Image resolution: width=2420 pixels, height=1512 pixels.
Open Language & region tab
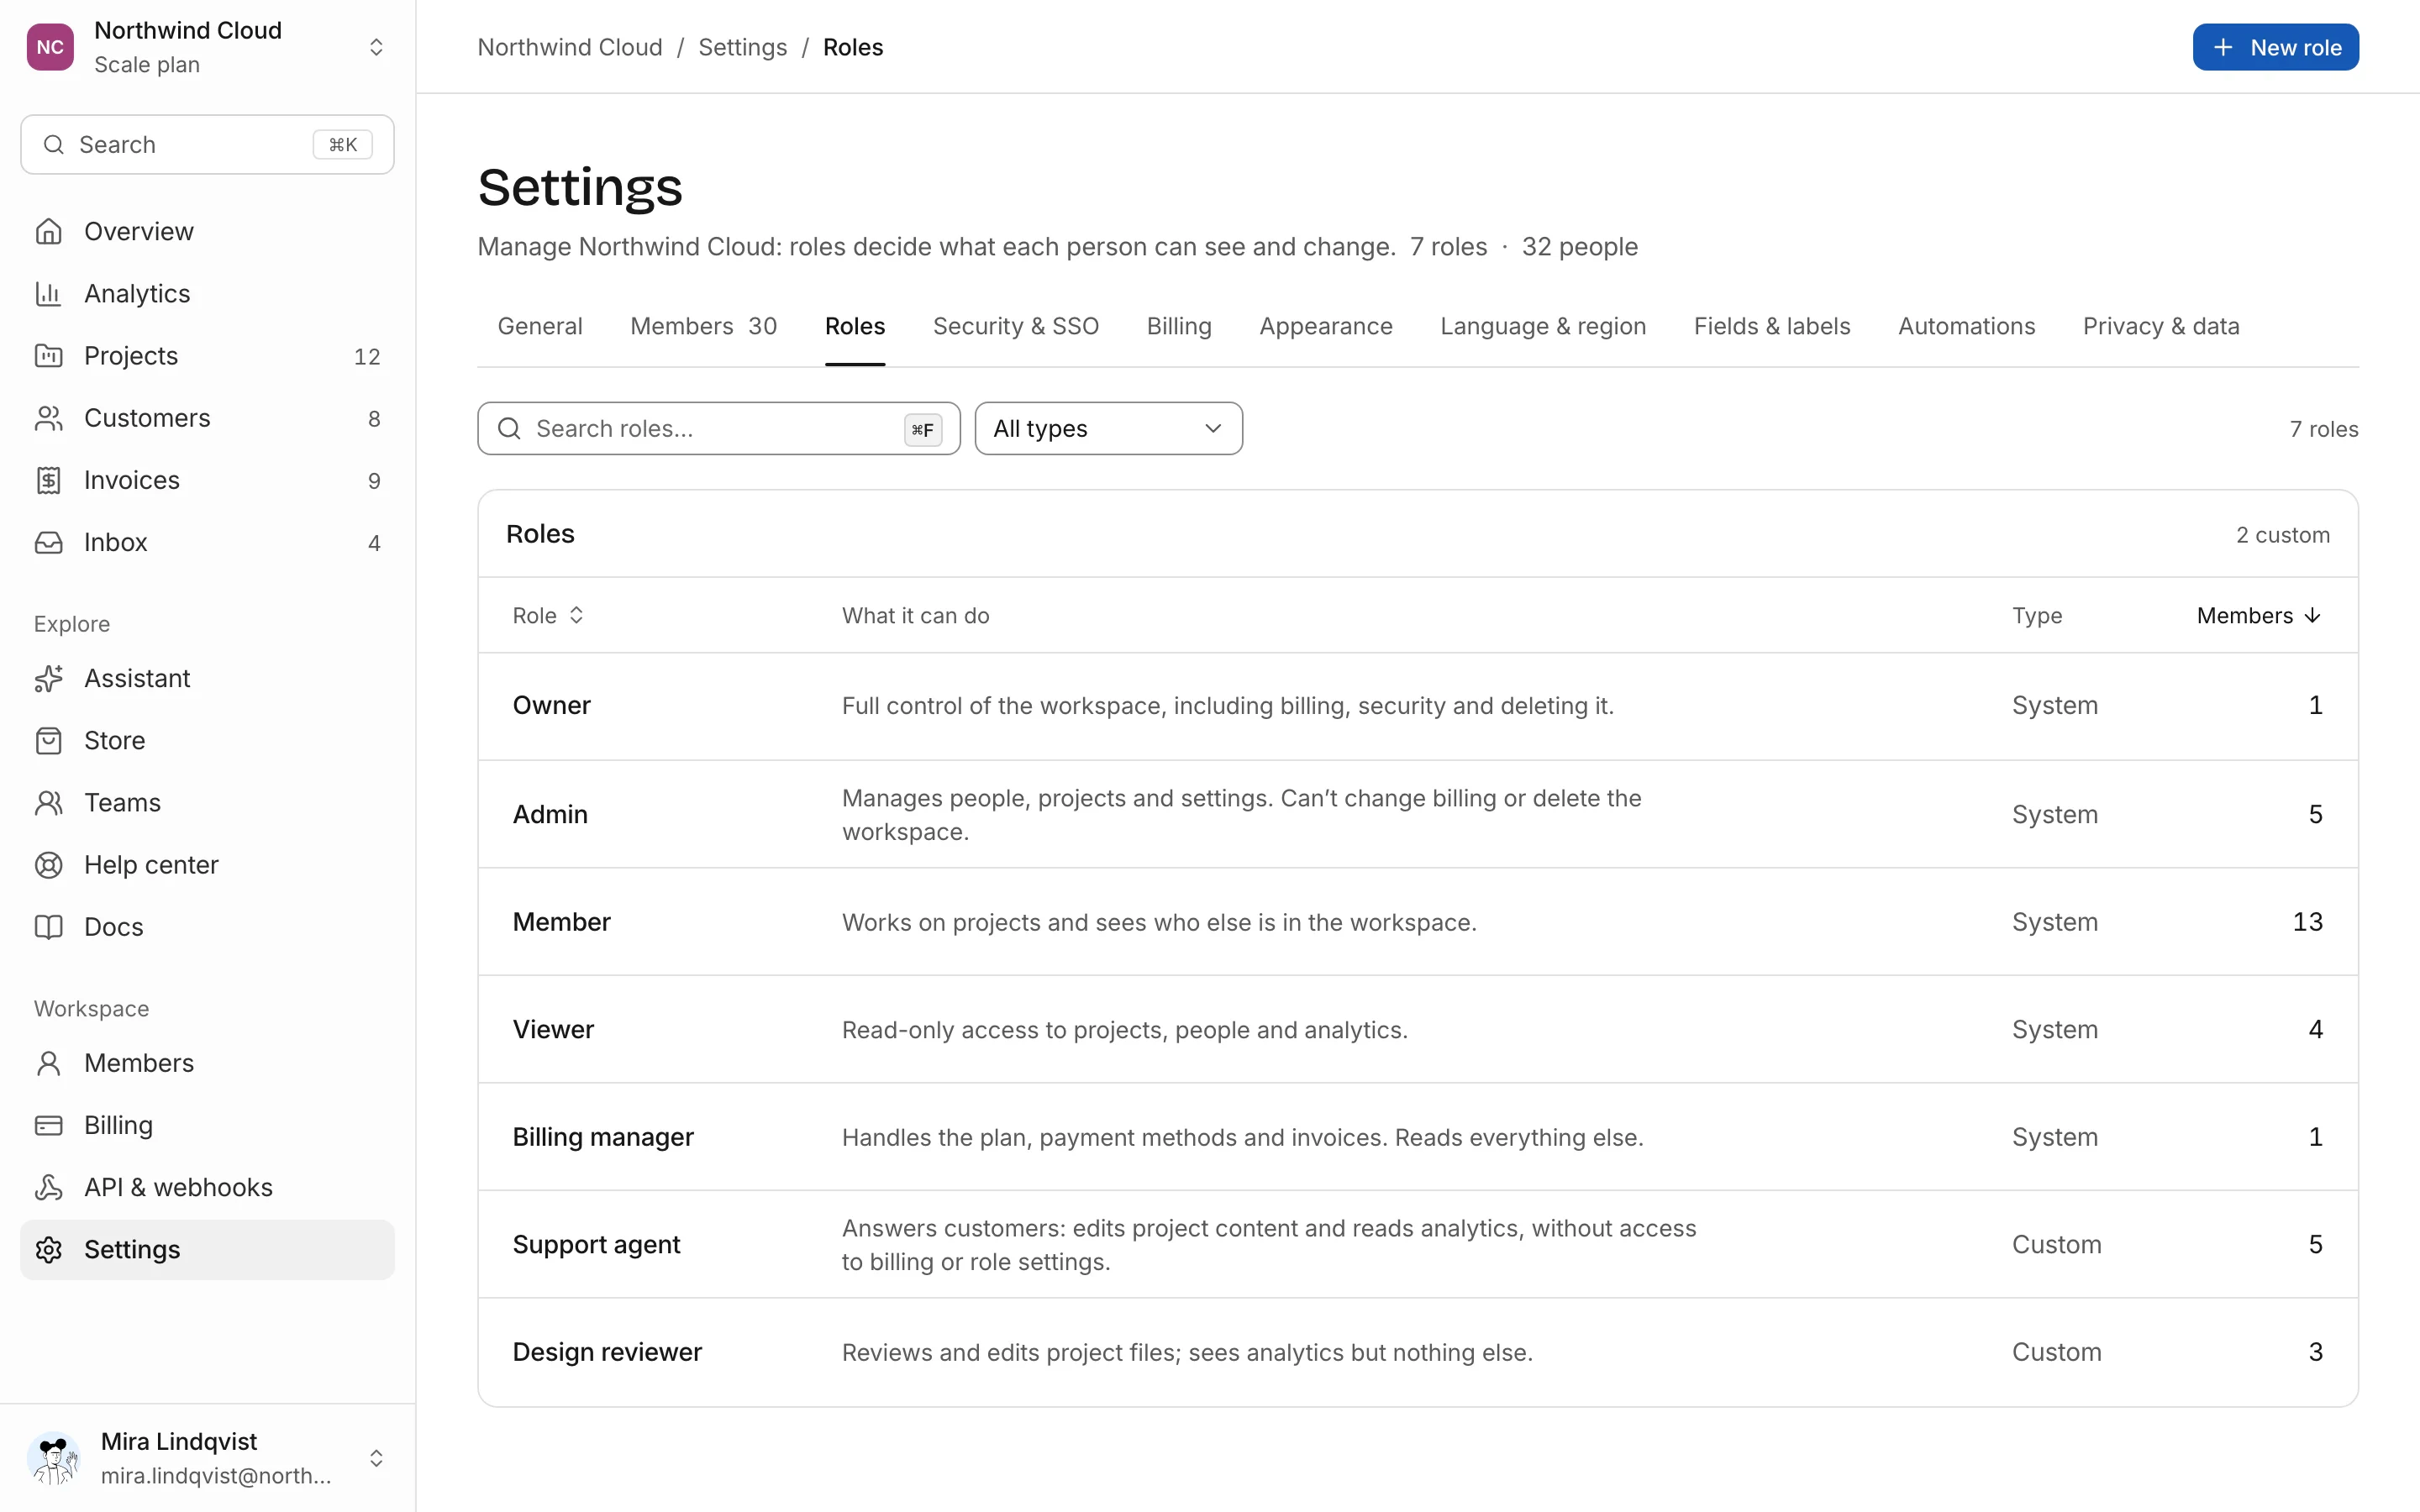point(1543,326)
